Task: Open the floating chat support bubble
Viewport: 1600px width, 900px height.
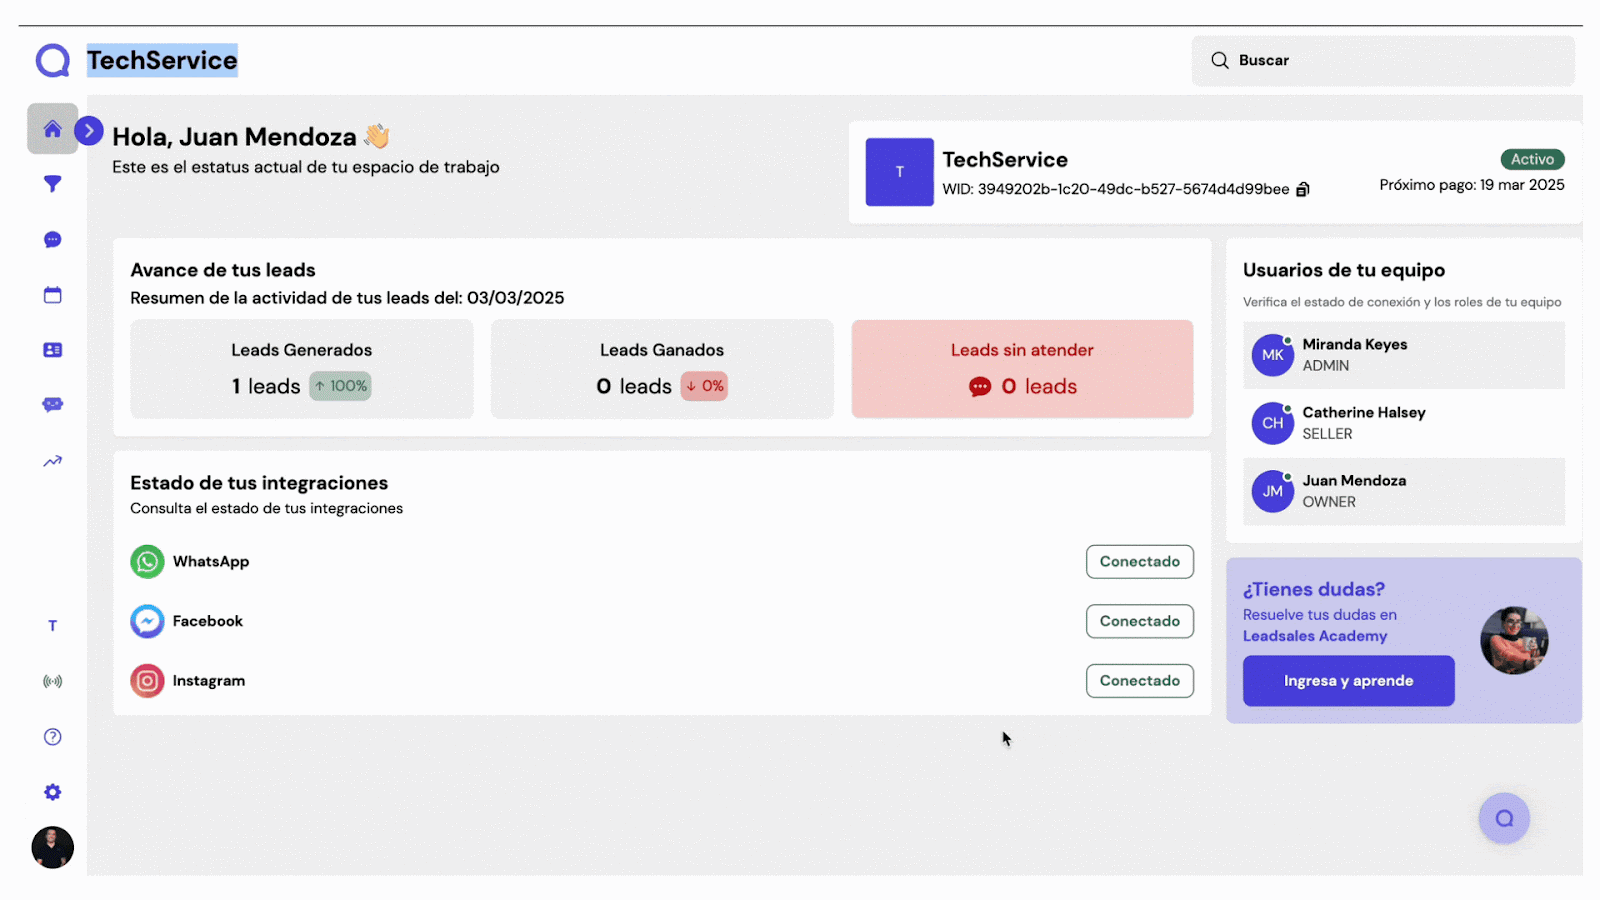Action: 1504,819
